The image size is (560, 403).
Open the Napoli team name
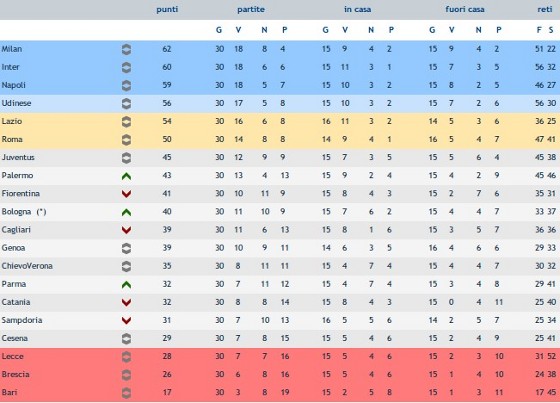click(x=14, y=85)
